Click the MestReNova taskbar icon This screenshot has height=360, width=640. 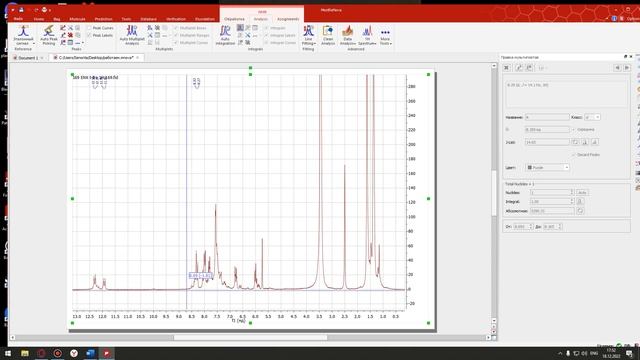tap(107, 353)
